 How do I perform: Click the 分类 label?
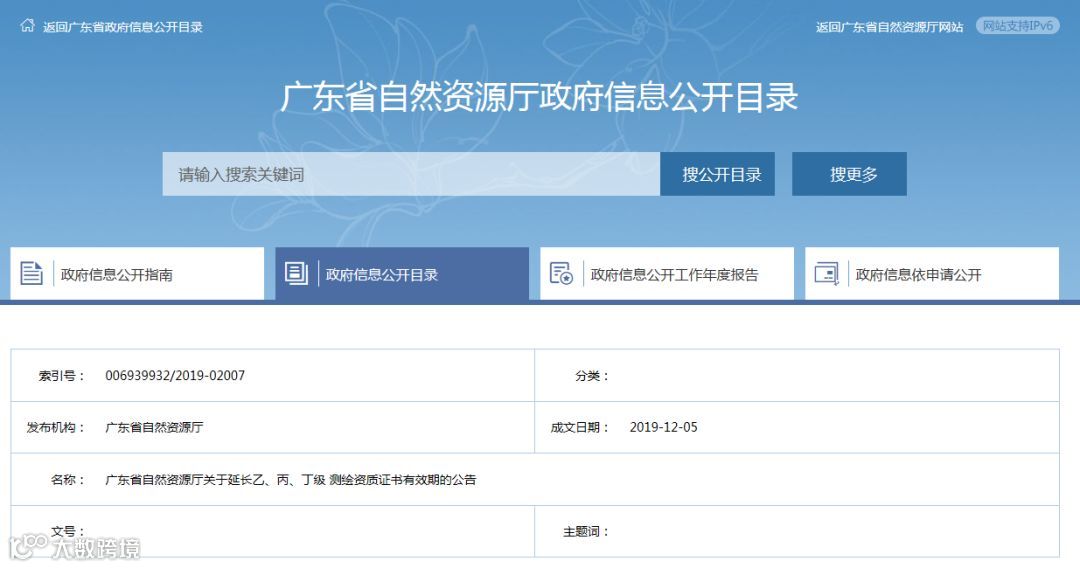(x=591, y=376)
